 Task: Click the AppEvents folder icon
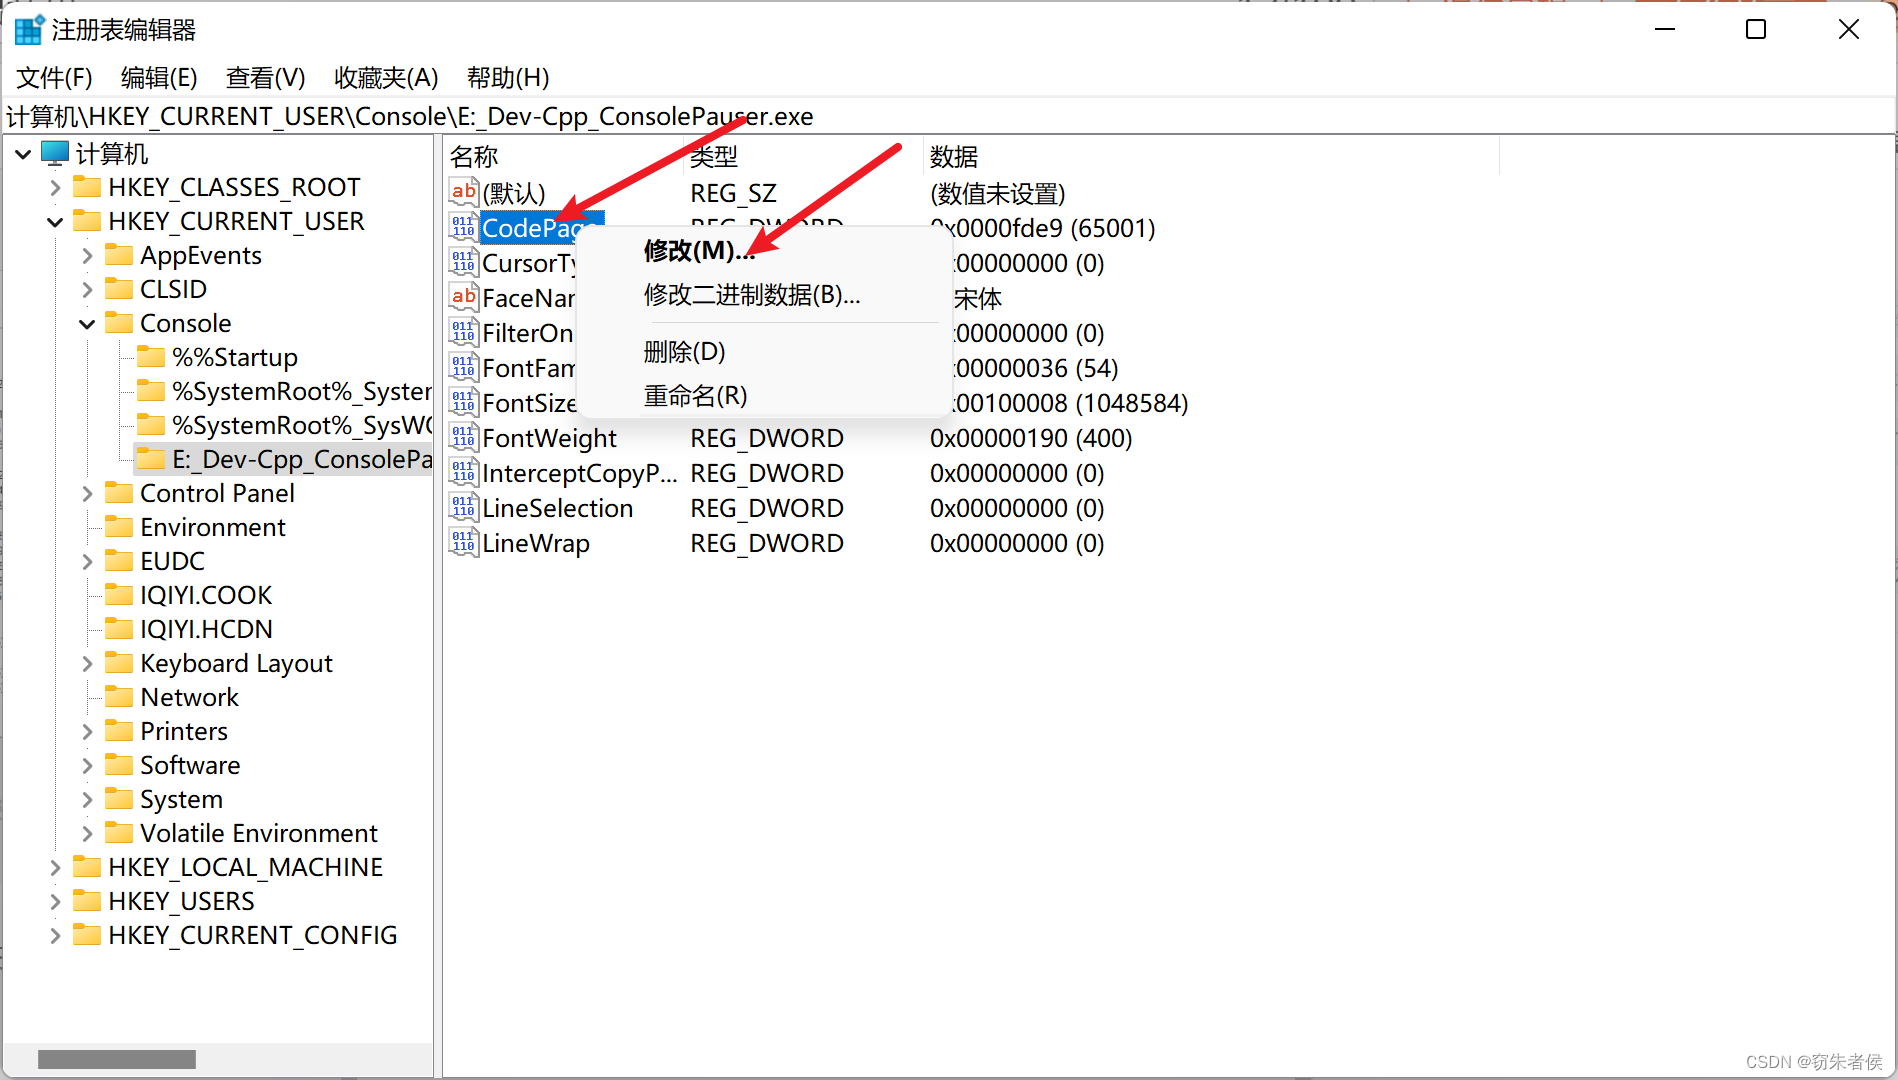(x=119, y=255)
